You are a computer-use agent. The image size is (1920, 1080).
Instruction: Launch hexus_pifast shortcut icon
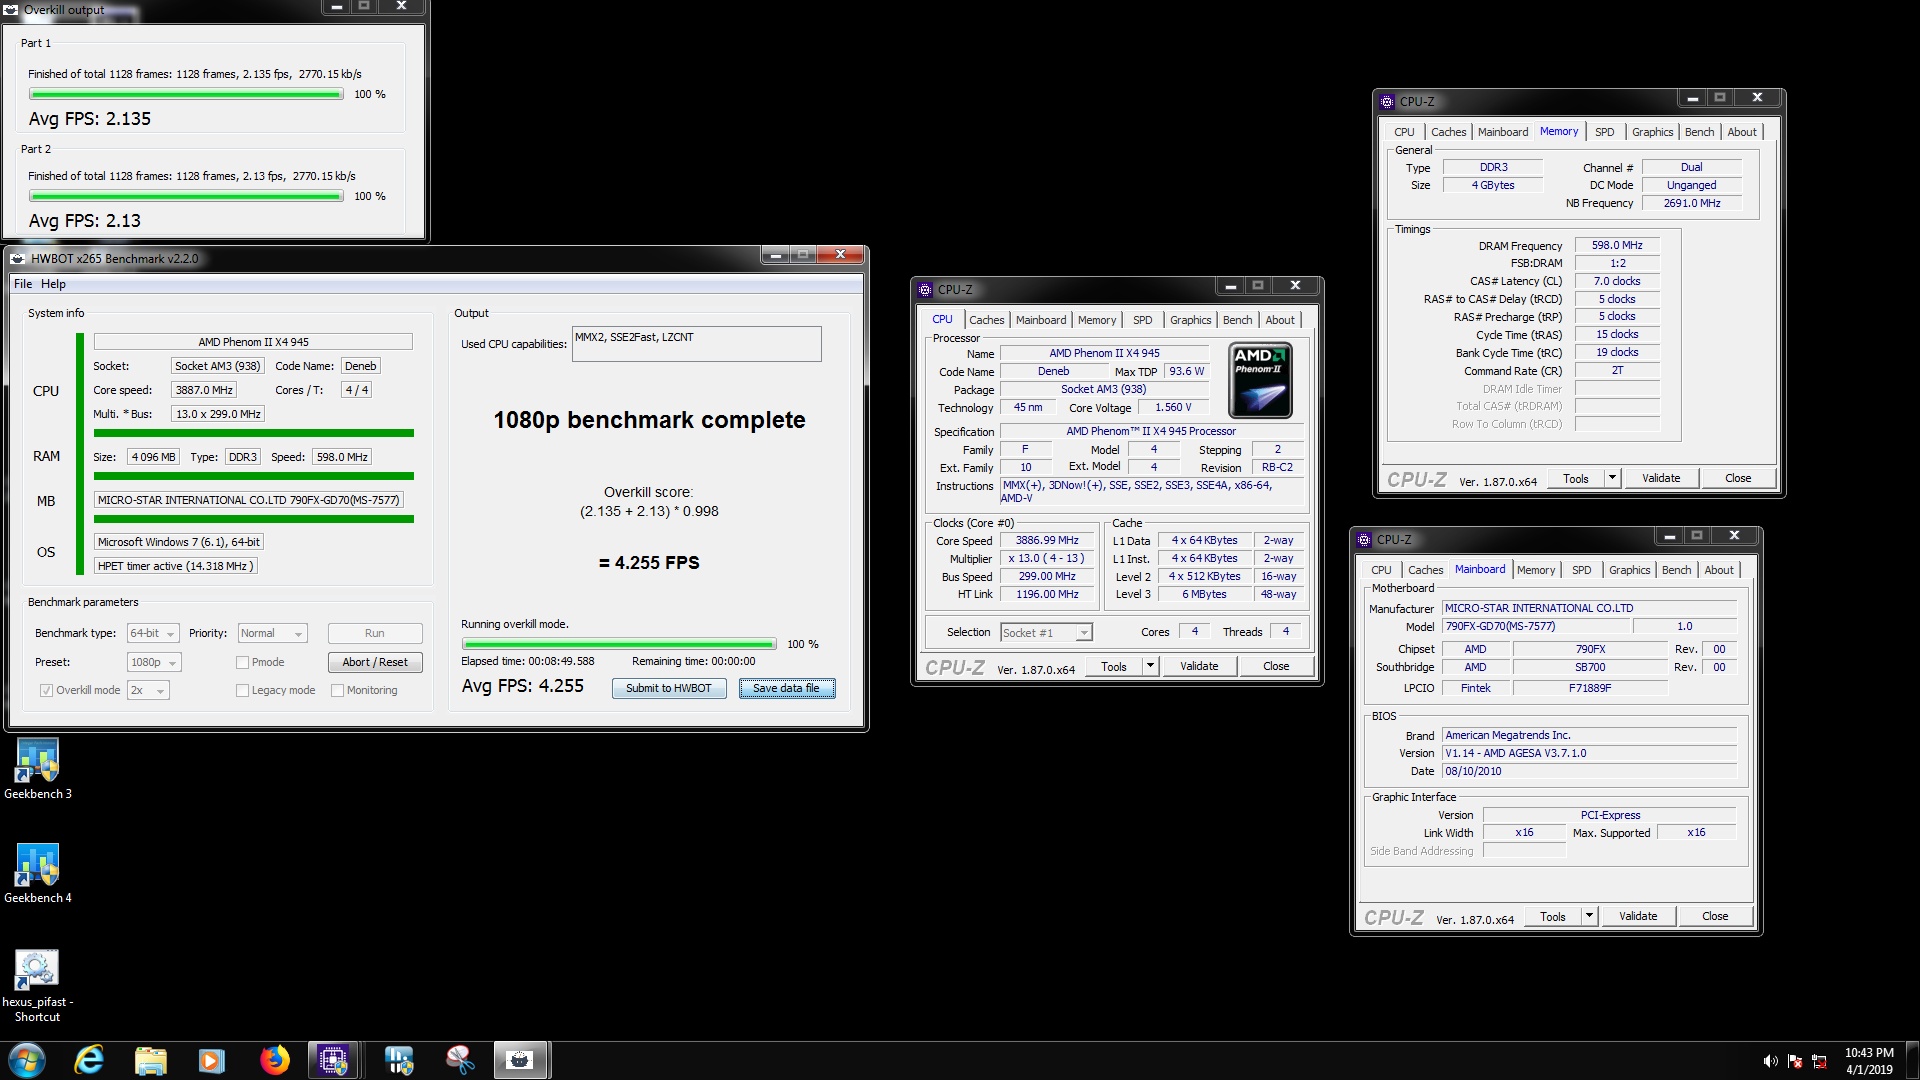37,985
